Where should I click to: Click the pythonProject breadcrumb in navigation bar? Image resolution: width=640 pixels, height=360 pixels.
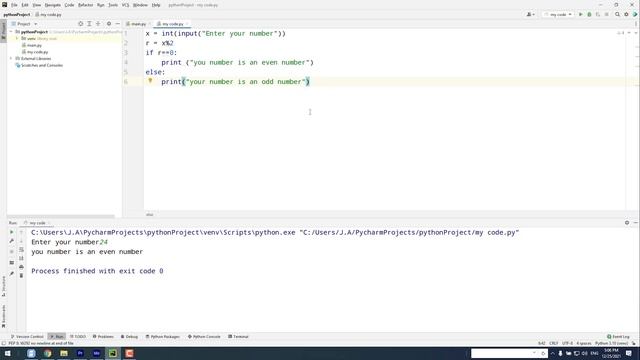tap(17, 14)
